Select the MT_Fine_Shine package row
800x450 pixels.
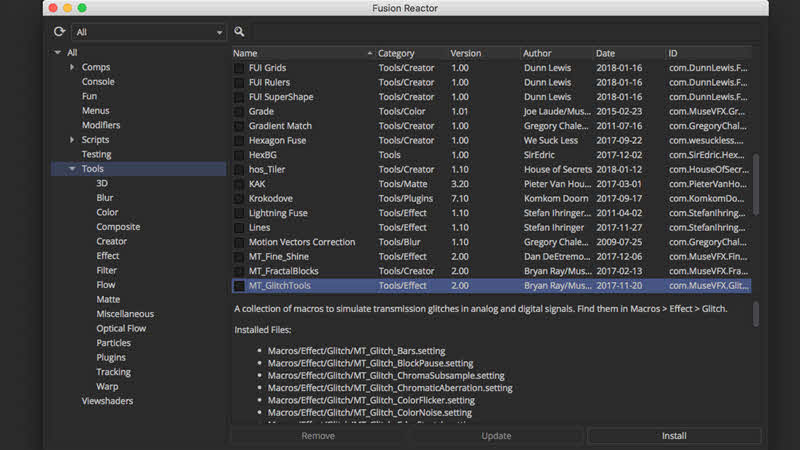coord(491,257)
